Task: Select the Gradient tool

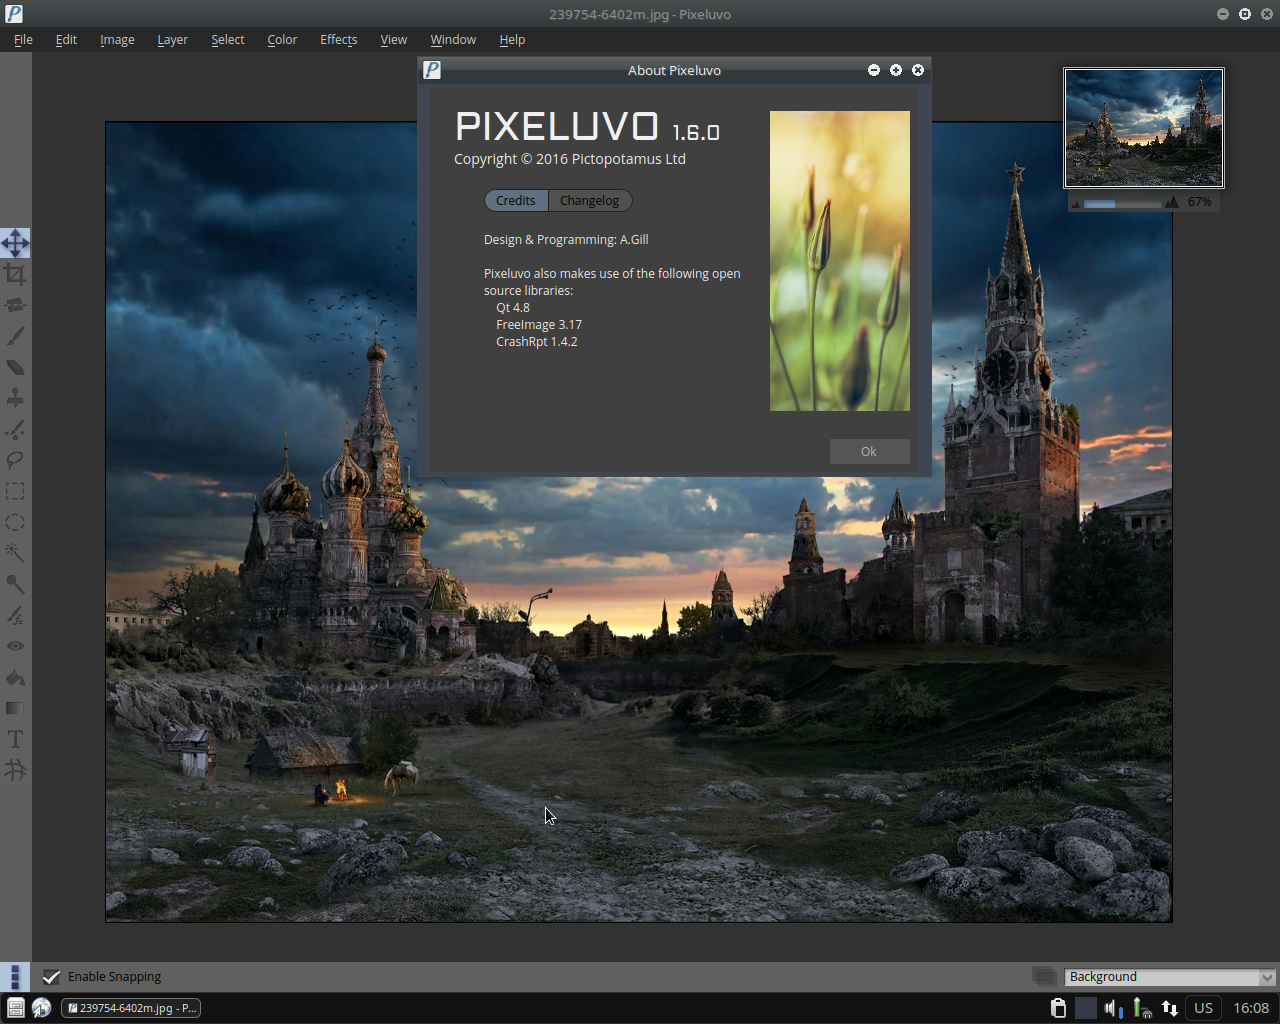Action: pos(15,708)
